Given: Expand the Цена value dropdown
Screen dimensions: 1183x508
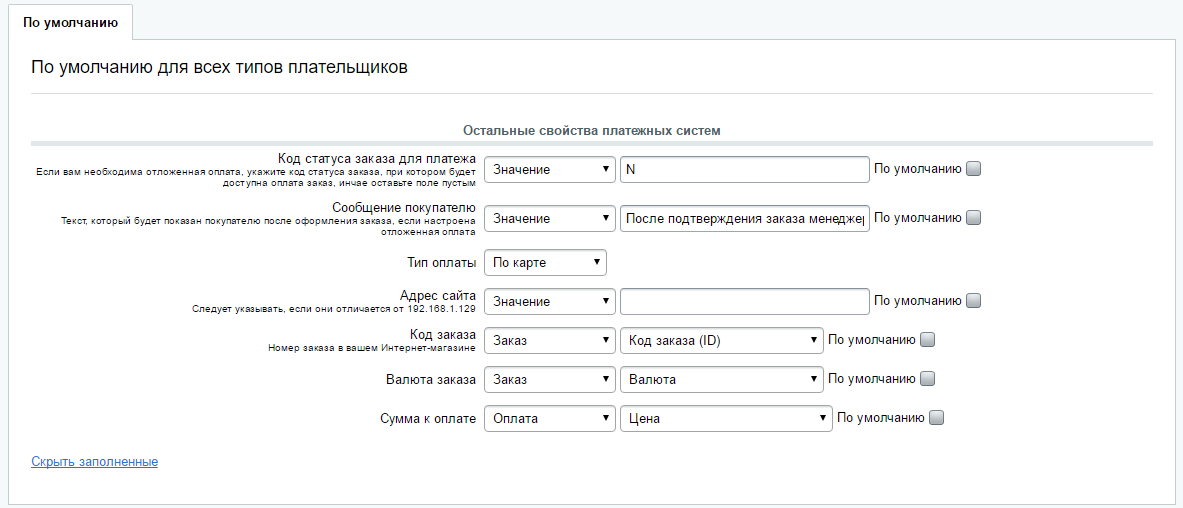Looking at the screenshot, I should coord(726,418).
